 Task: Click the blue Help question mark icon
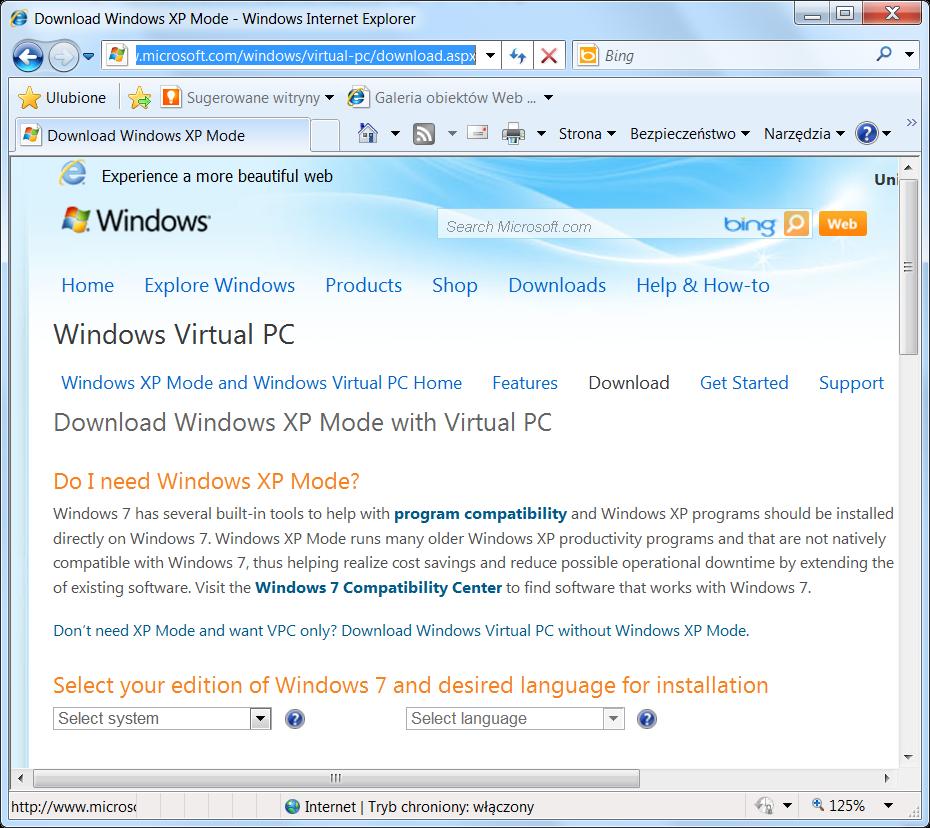click(x=867, y=133)
